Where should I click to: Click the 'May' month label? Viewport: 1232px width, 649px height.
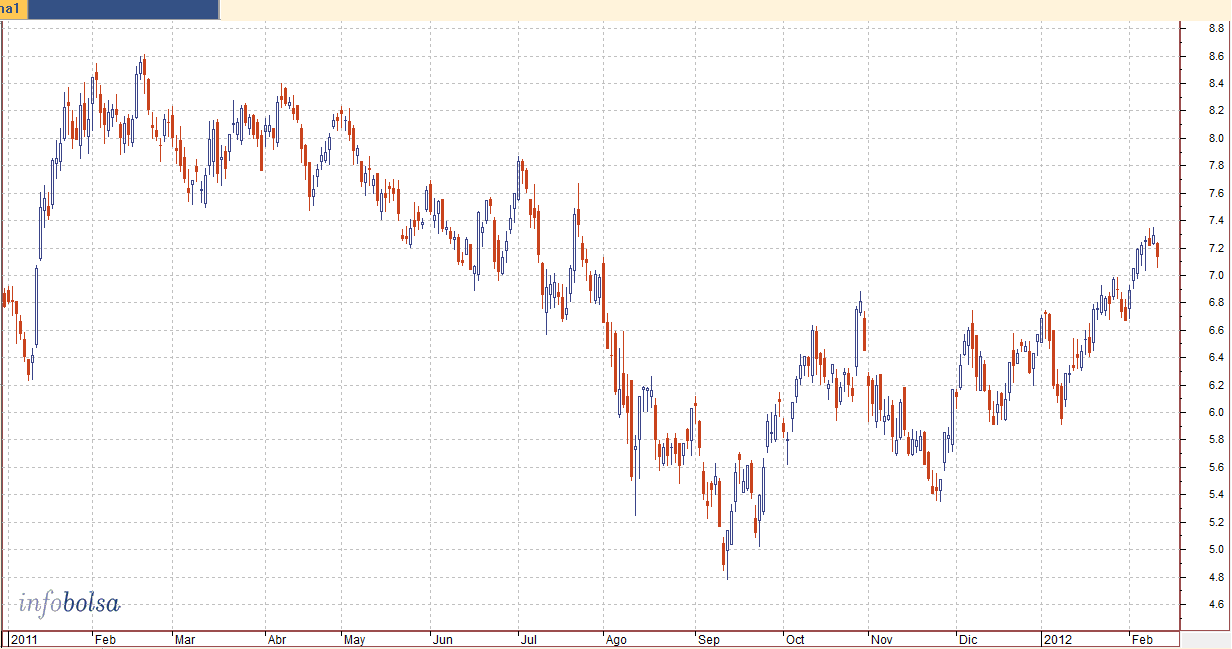tap(355, 638)
